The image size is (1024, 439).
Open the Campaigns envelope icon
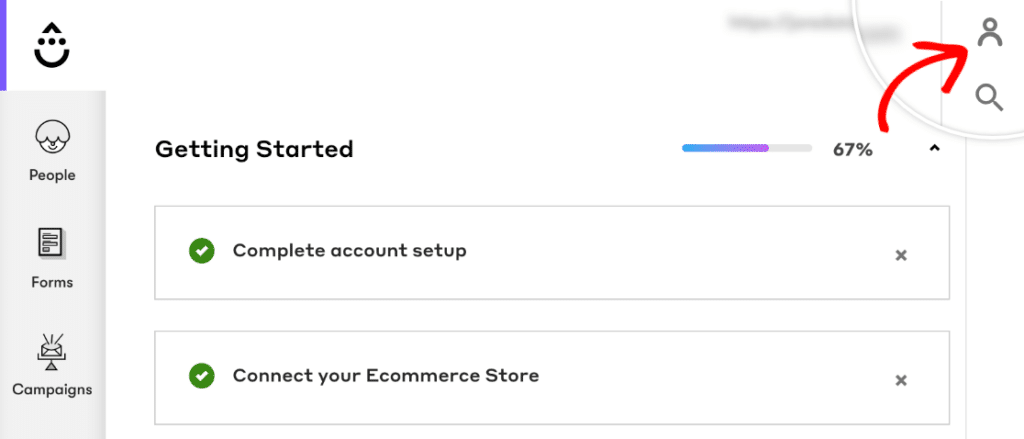[x=52, y=350]
